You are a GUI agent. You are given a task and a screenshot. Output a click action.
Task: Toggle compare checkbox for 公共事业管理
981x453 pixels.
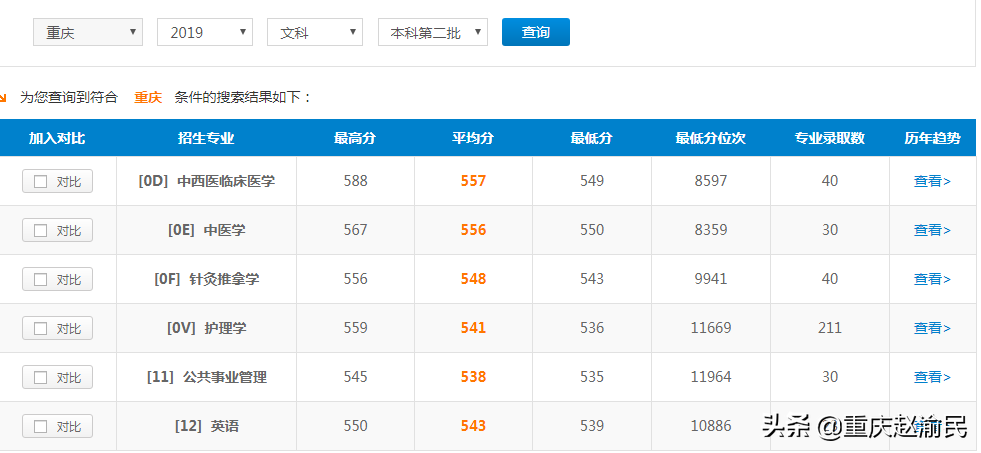tap(41, 378)
